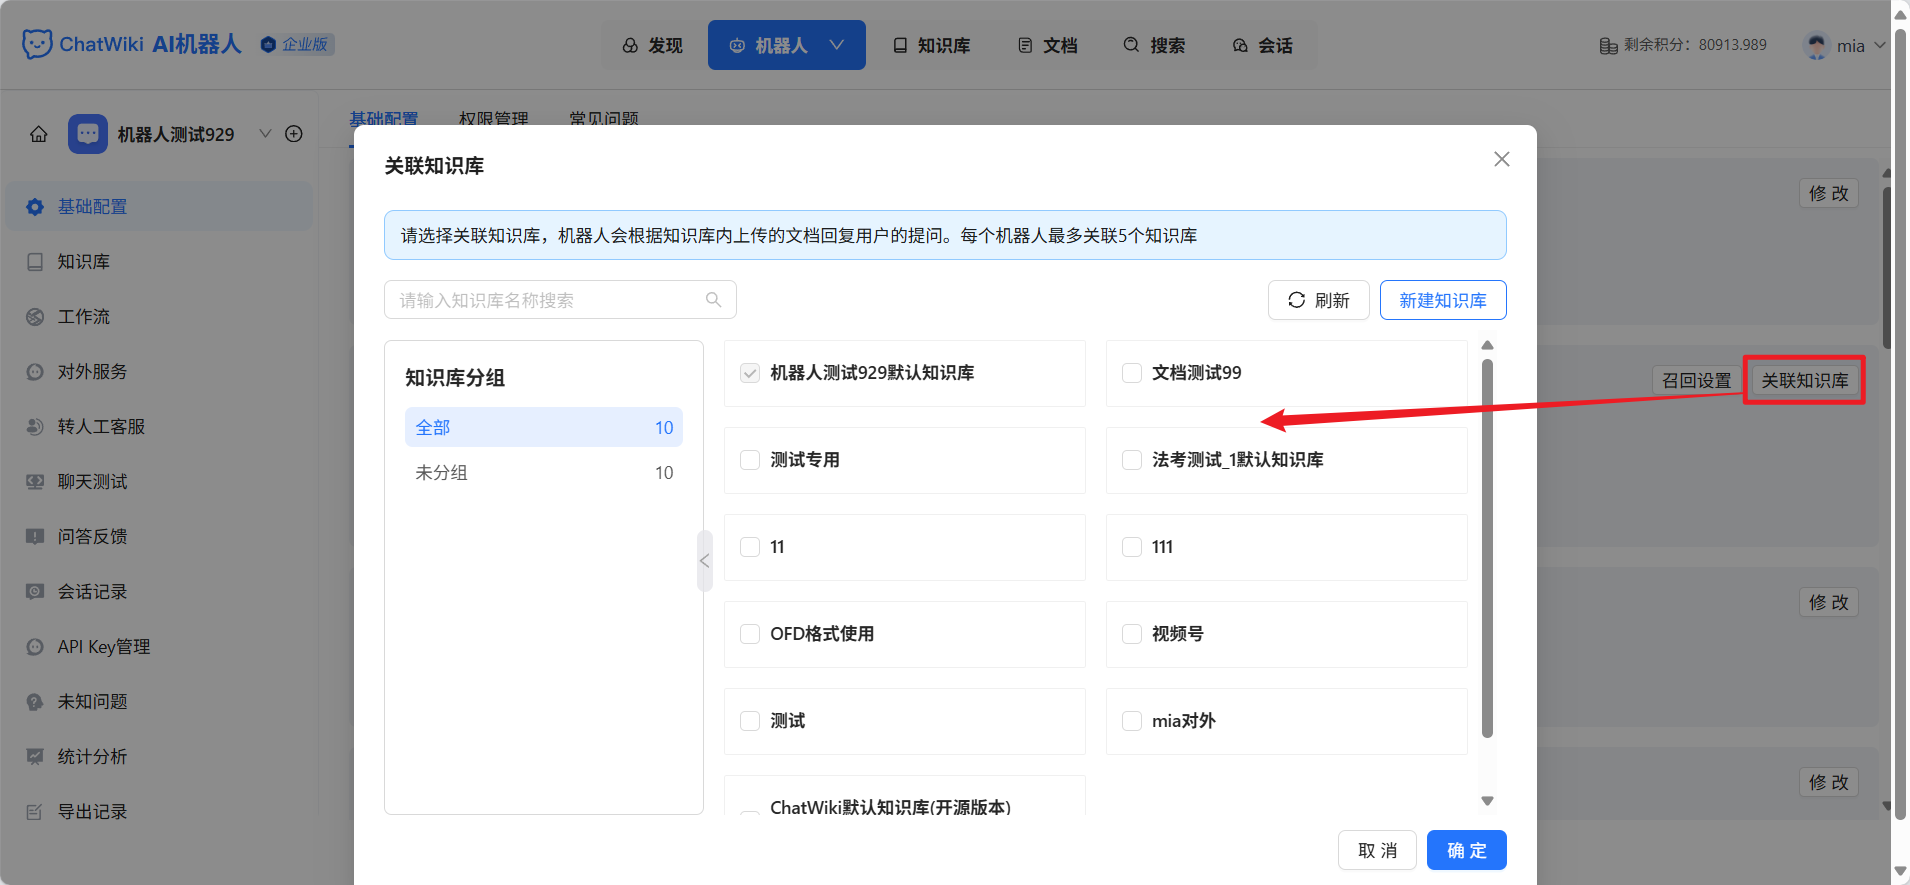Click the 新建知识库 button
This screenshot has height=885, width=1910.
pos(1442,300)
